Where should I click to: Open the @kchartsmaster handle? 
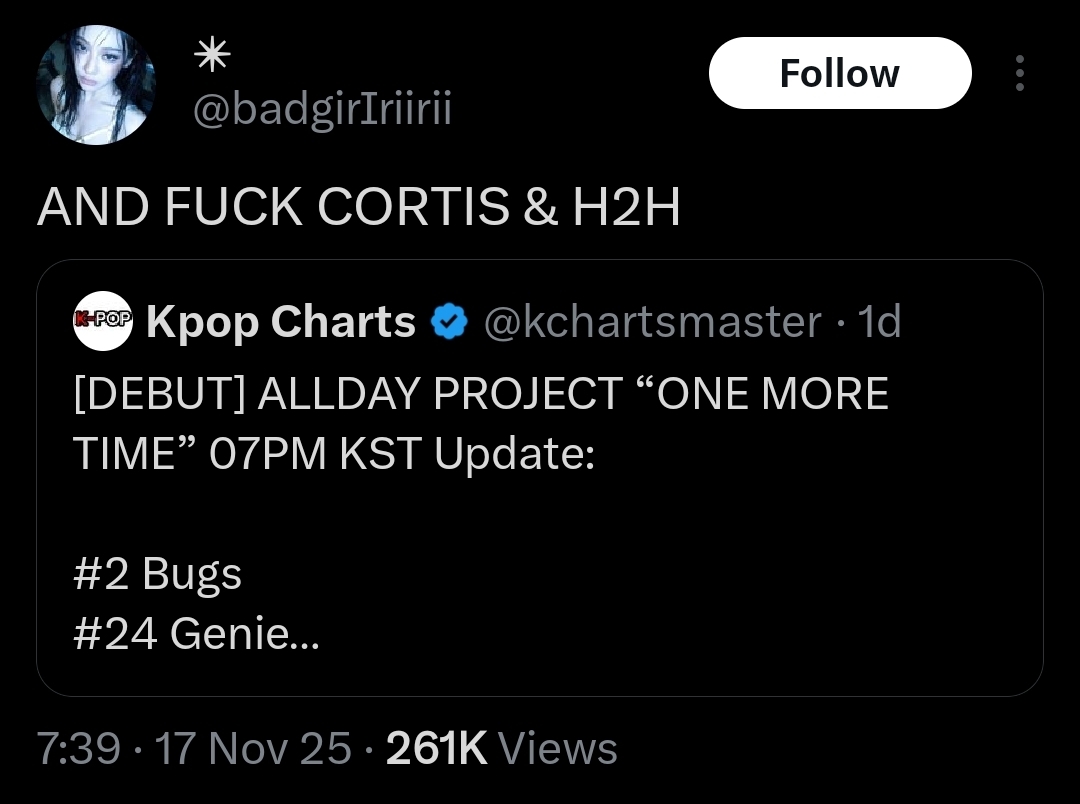point(653,321)
